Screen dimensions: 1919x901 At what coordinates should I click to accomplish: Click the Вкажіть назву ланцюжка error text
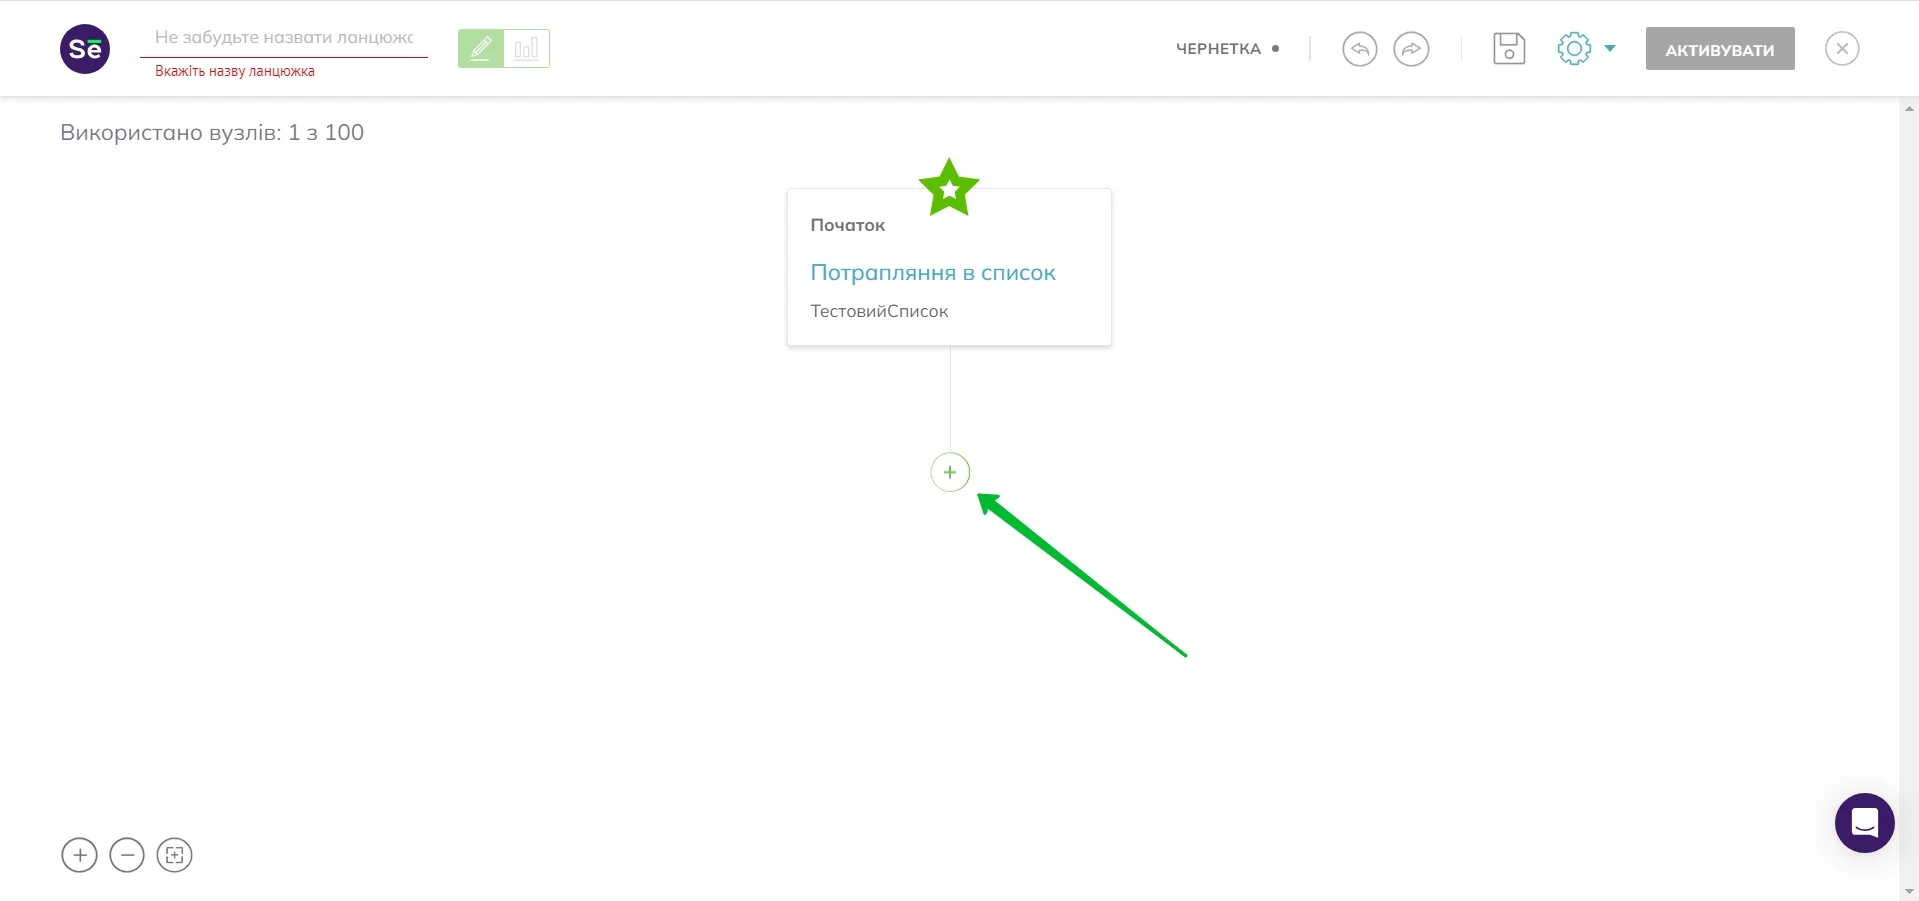pos(235,71)
